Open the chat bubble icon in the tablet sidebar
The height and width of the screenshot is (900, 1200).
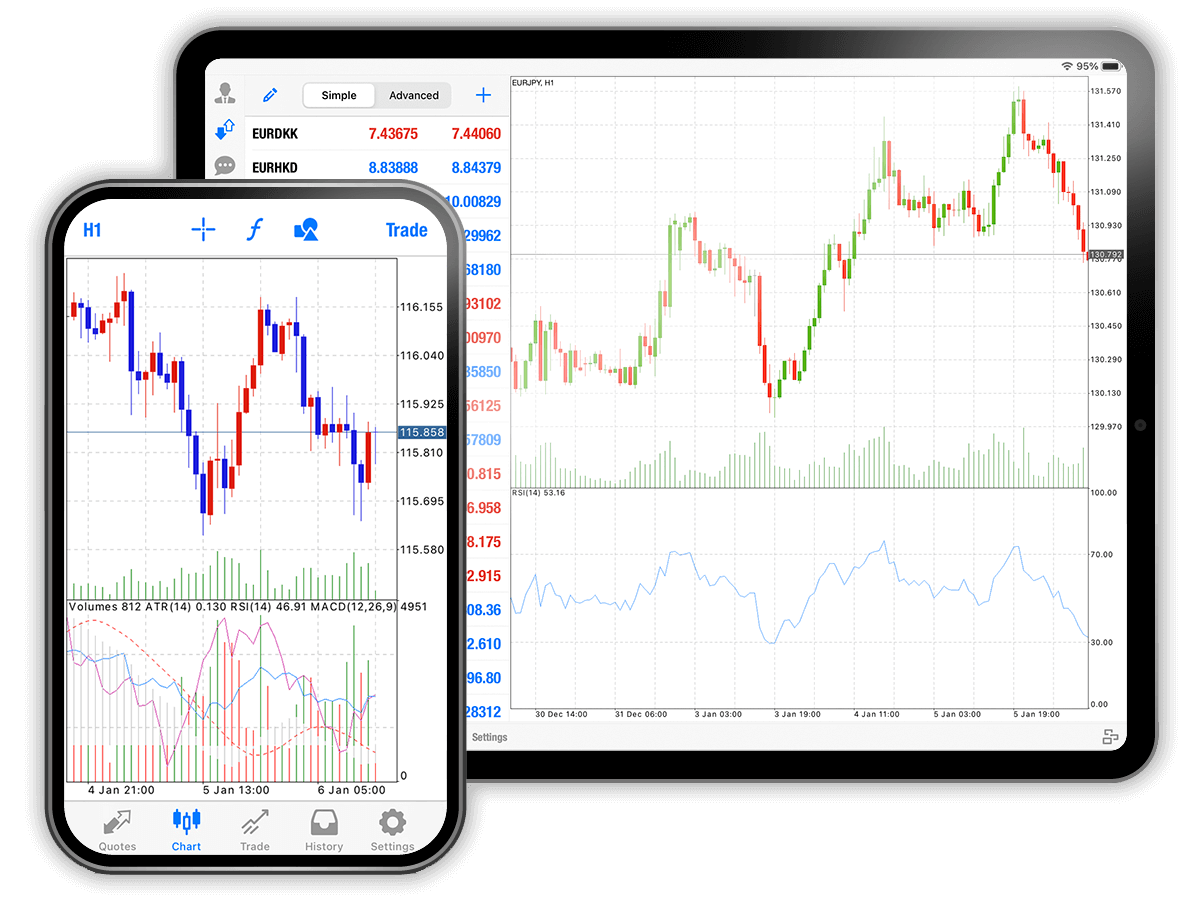[x=225, y=166]
